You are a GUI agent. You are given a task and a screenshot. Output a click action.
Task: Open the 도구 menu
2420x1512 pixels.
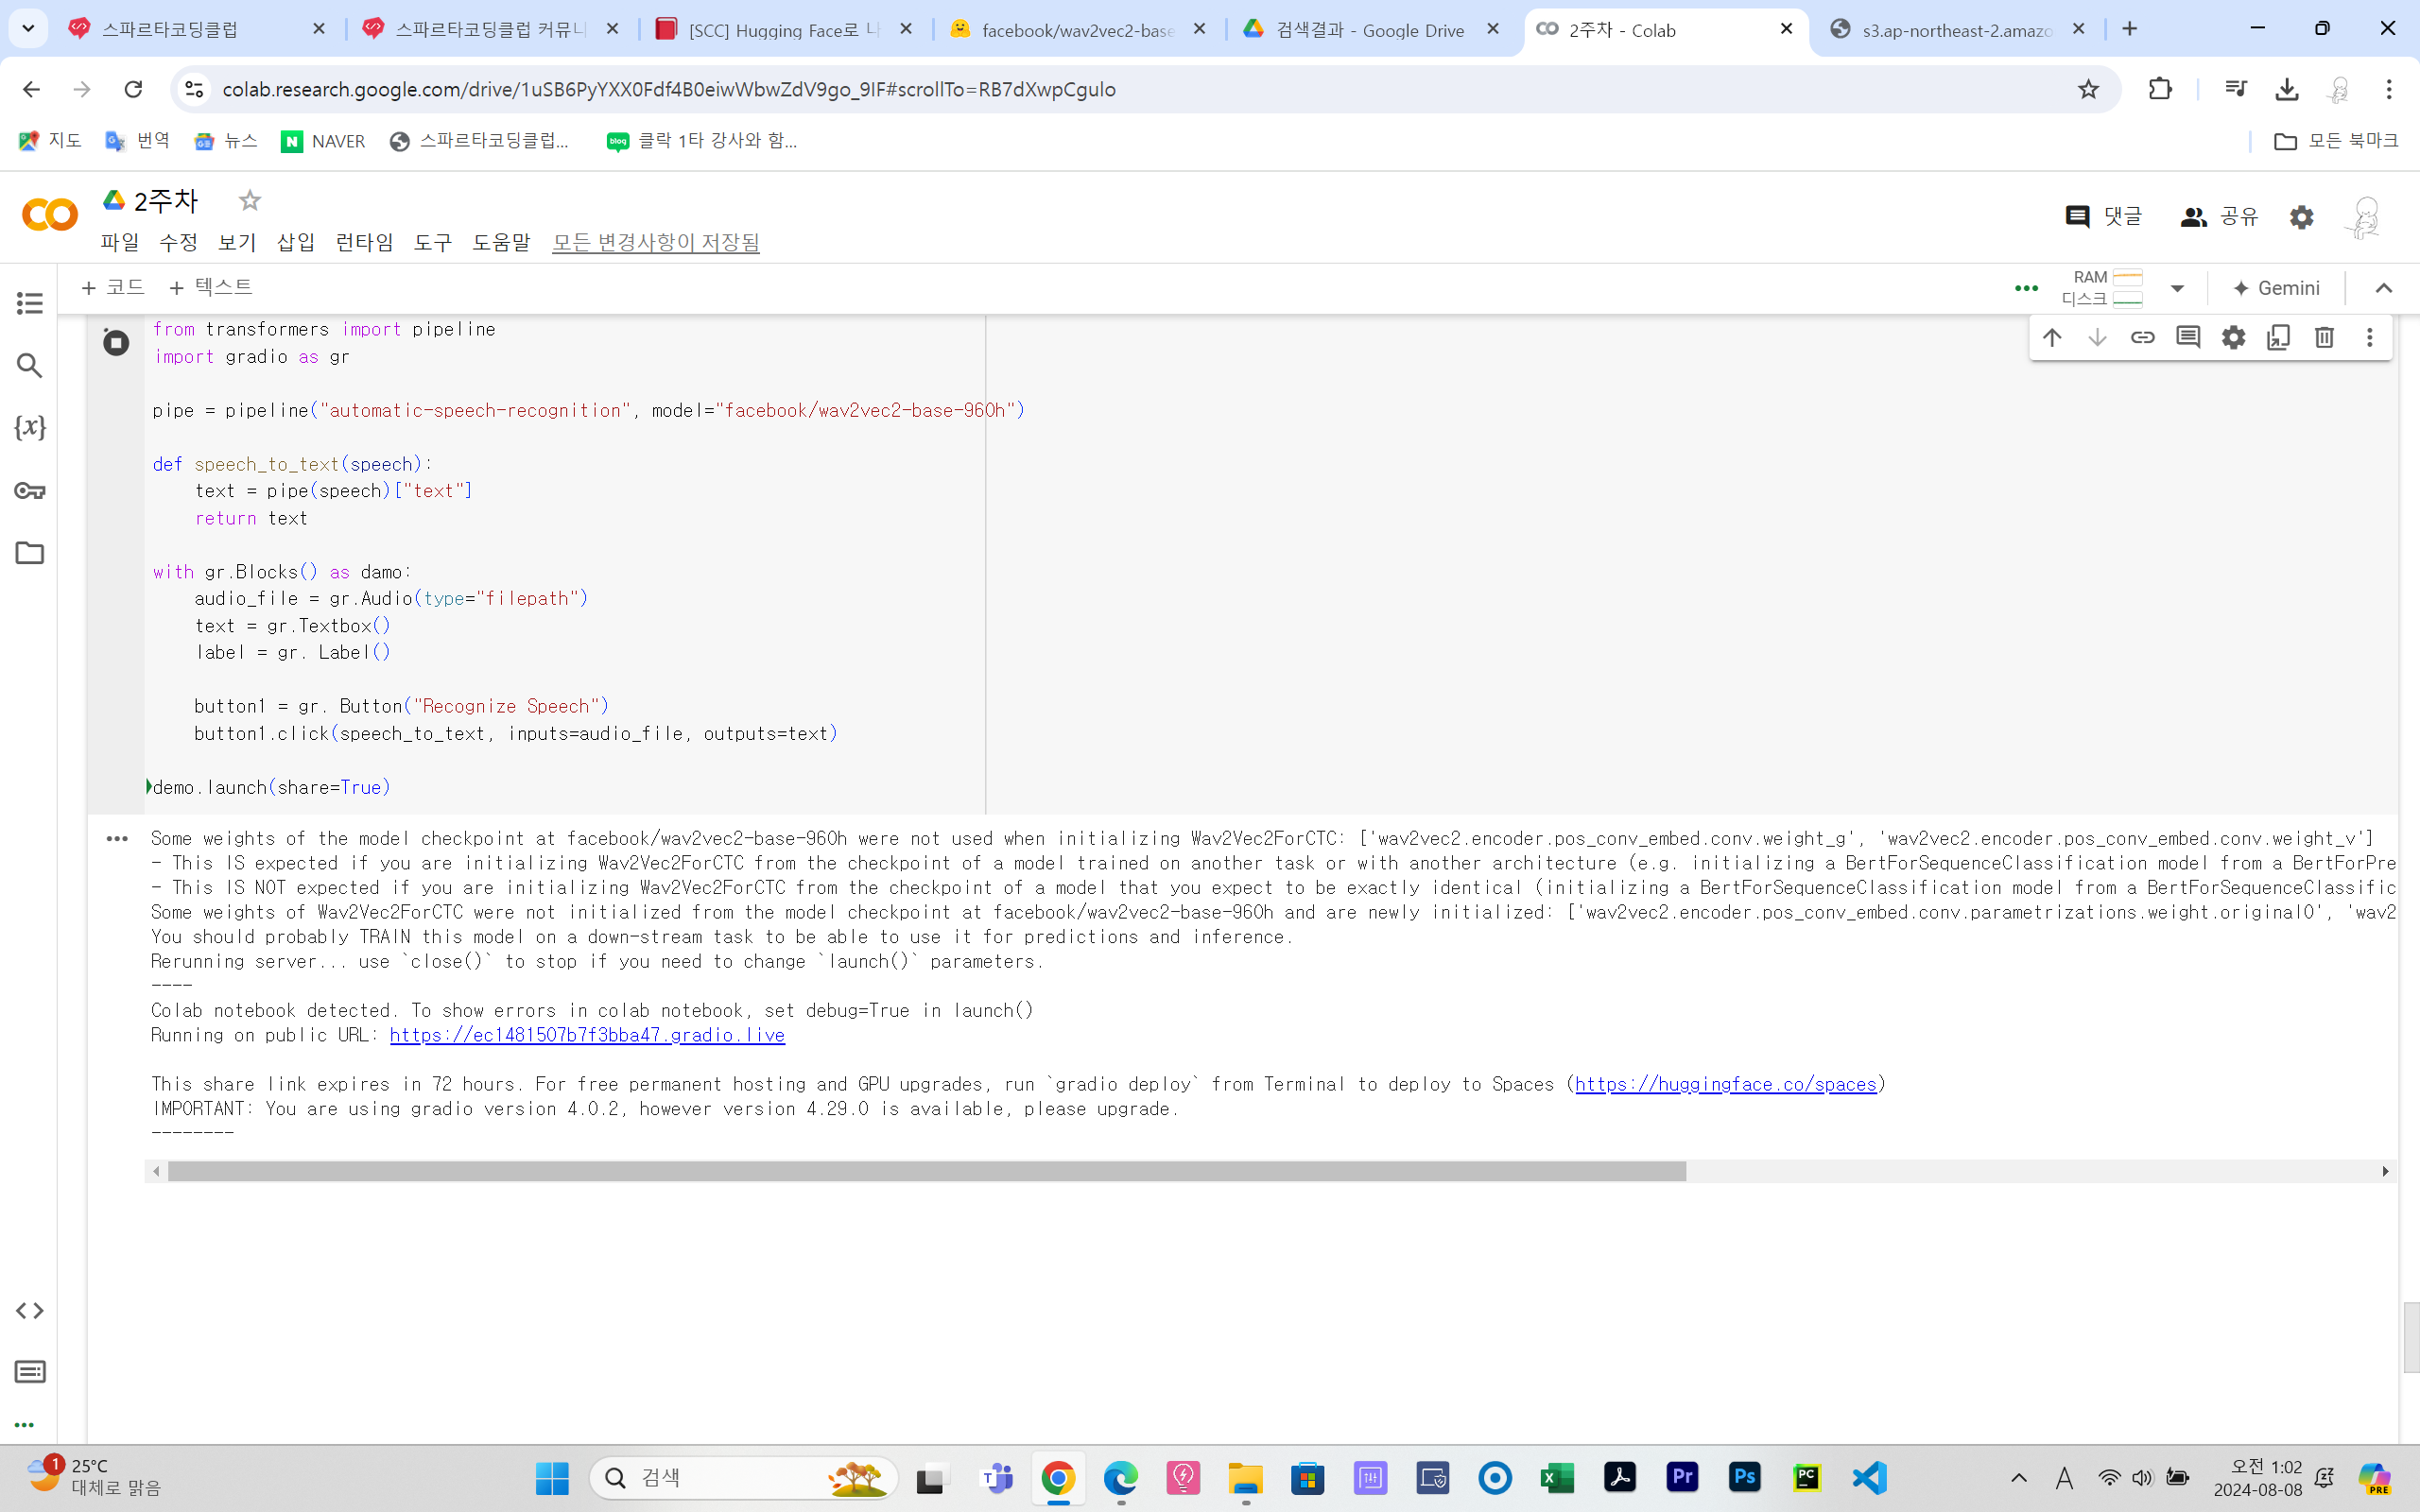tap(433, 242)
